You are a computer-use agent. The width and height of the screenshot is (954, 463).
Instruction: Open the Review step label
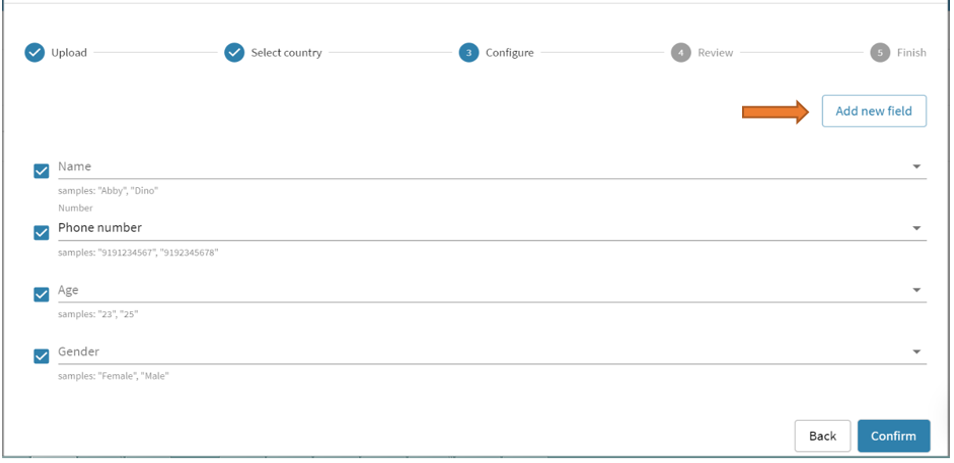coord(715,53)
